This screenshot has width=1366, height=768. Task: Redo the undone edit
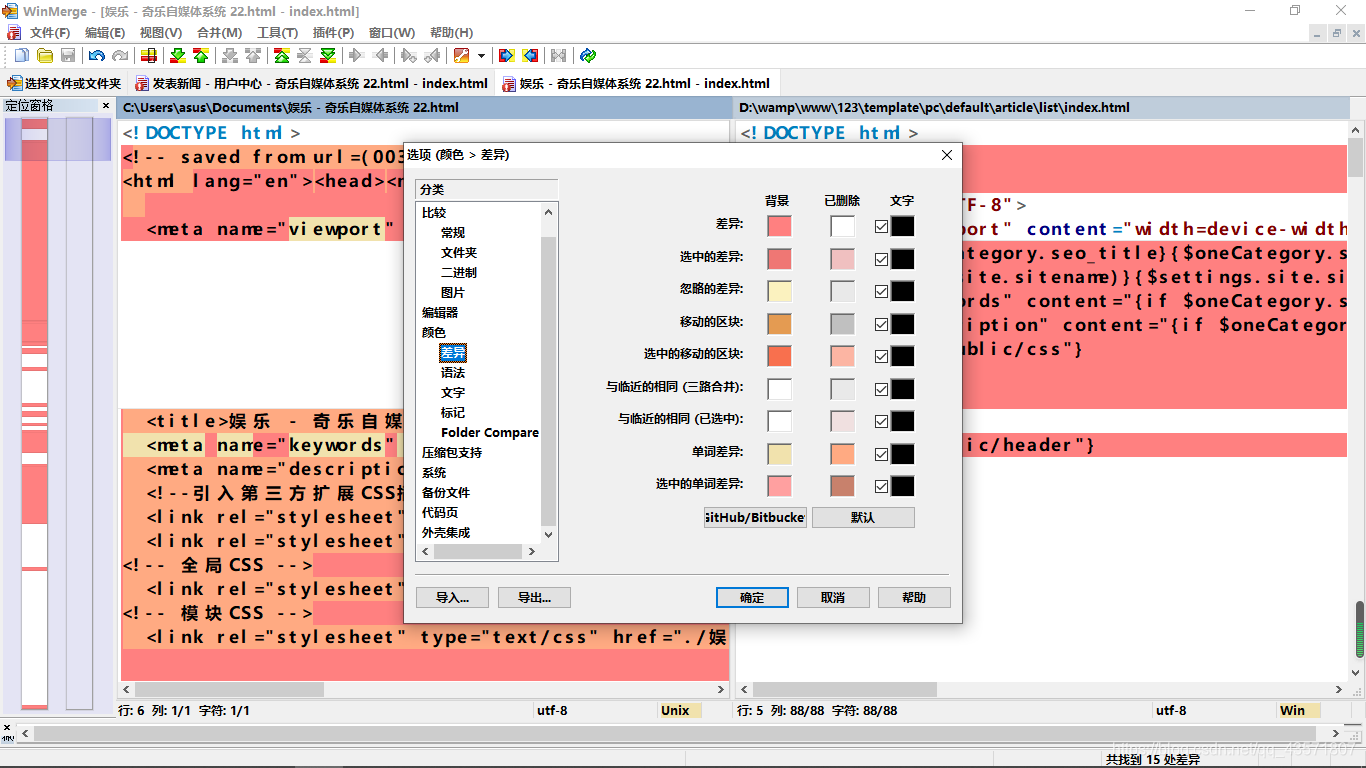coord(120,56)
